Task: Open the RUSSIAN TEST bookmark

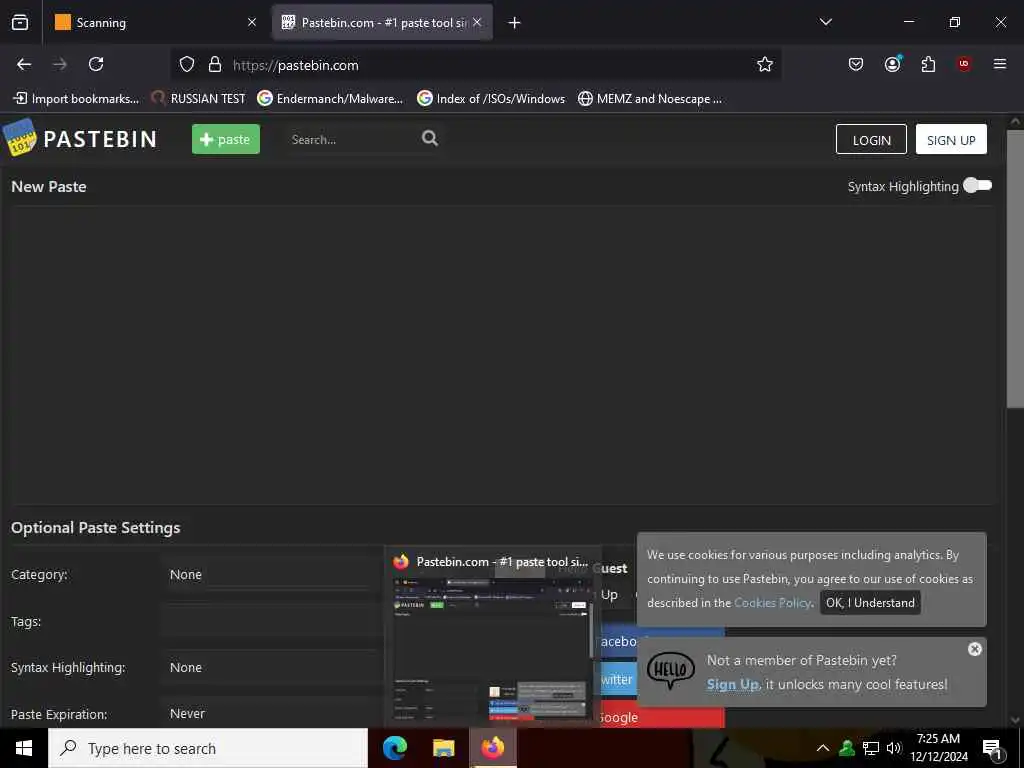Action: tap(198, 99)
